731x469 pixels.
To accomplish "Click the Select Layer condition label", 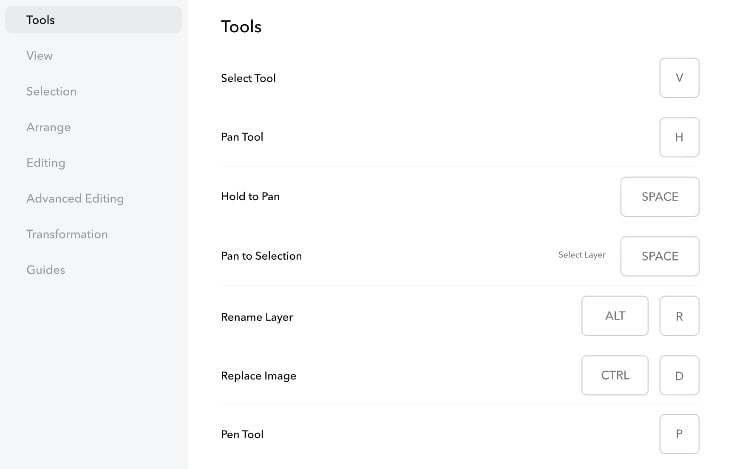I will point(582,256).
